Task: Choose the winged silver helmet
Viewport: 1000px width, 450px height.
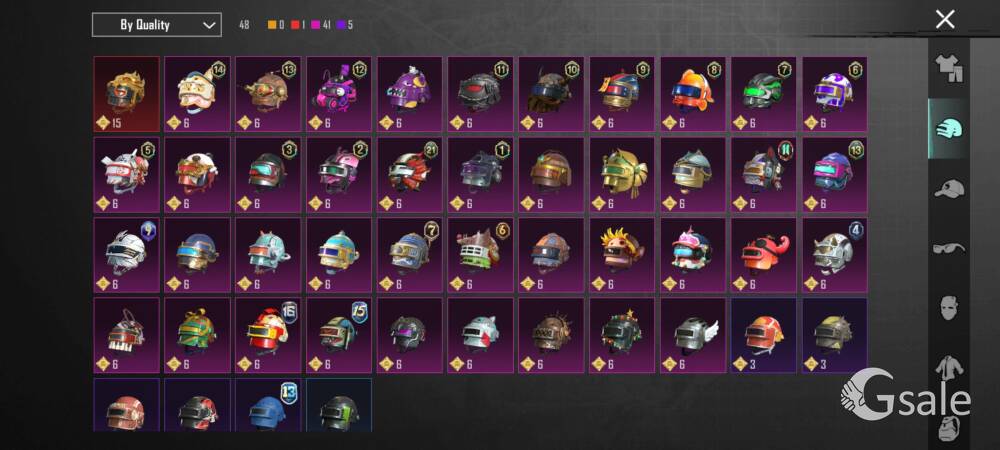Action: [693, 335]
